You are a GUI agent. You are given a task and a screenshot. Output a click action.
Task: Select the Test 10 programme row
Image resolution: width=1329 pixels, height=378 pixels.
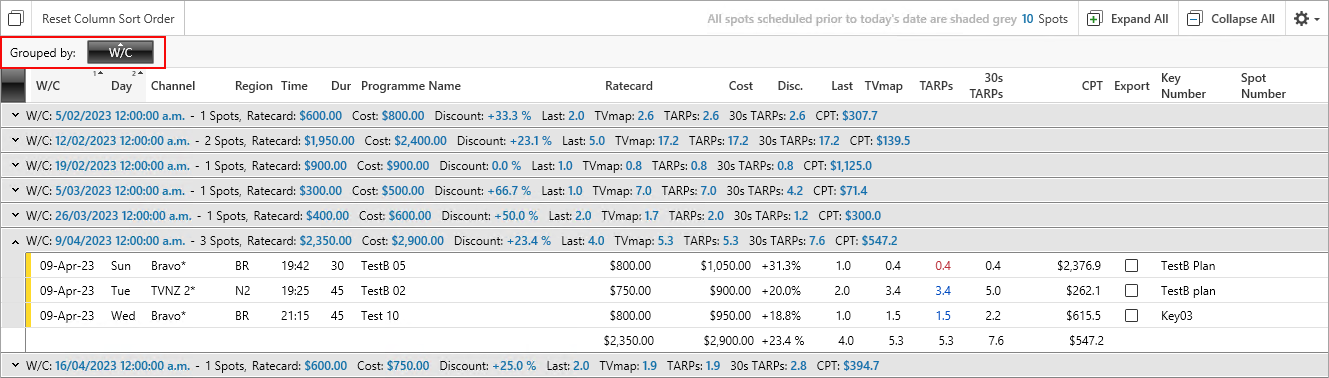pos(664,315)
